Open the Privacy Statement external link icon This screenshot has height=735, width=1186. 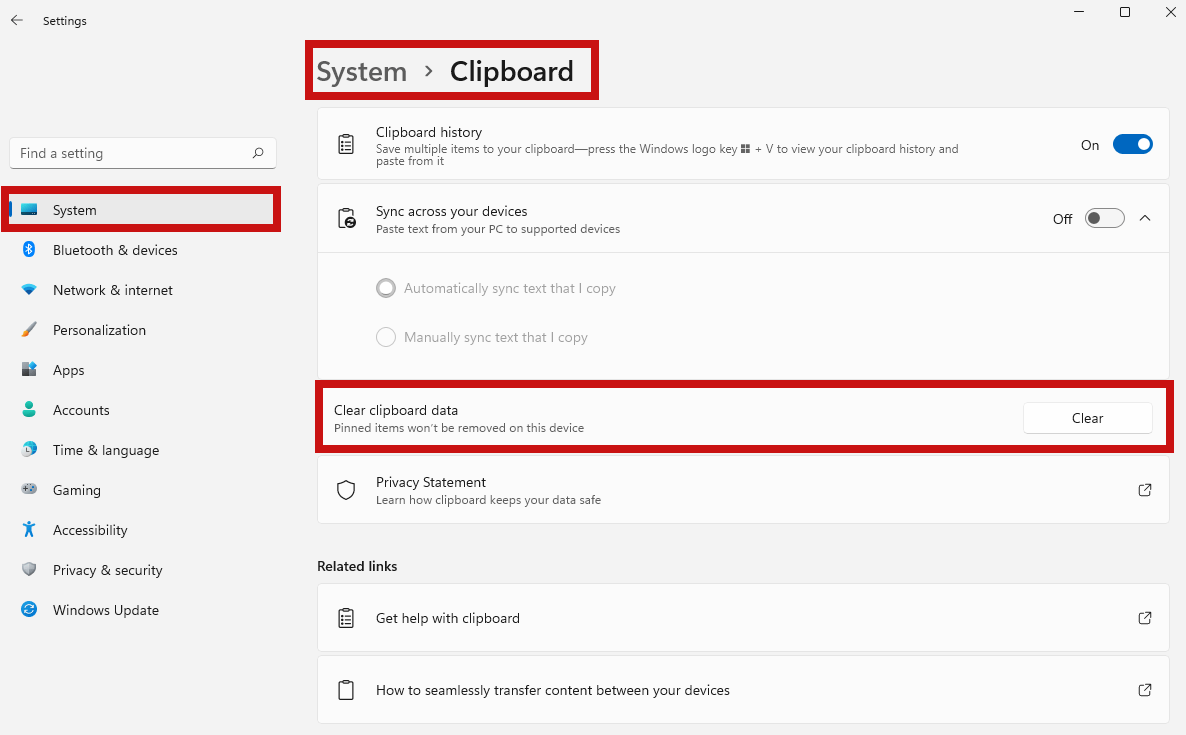[1144, 490]
